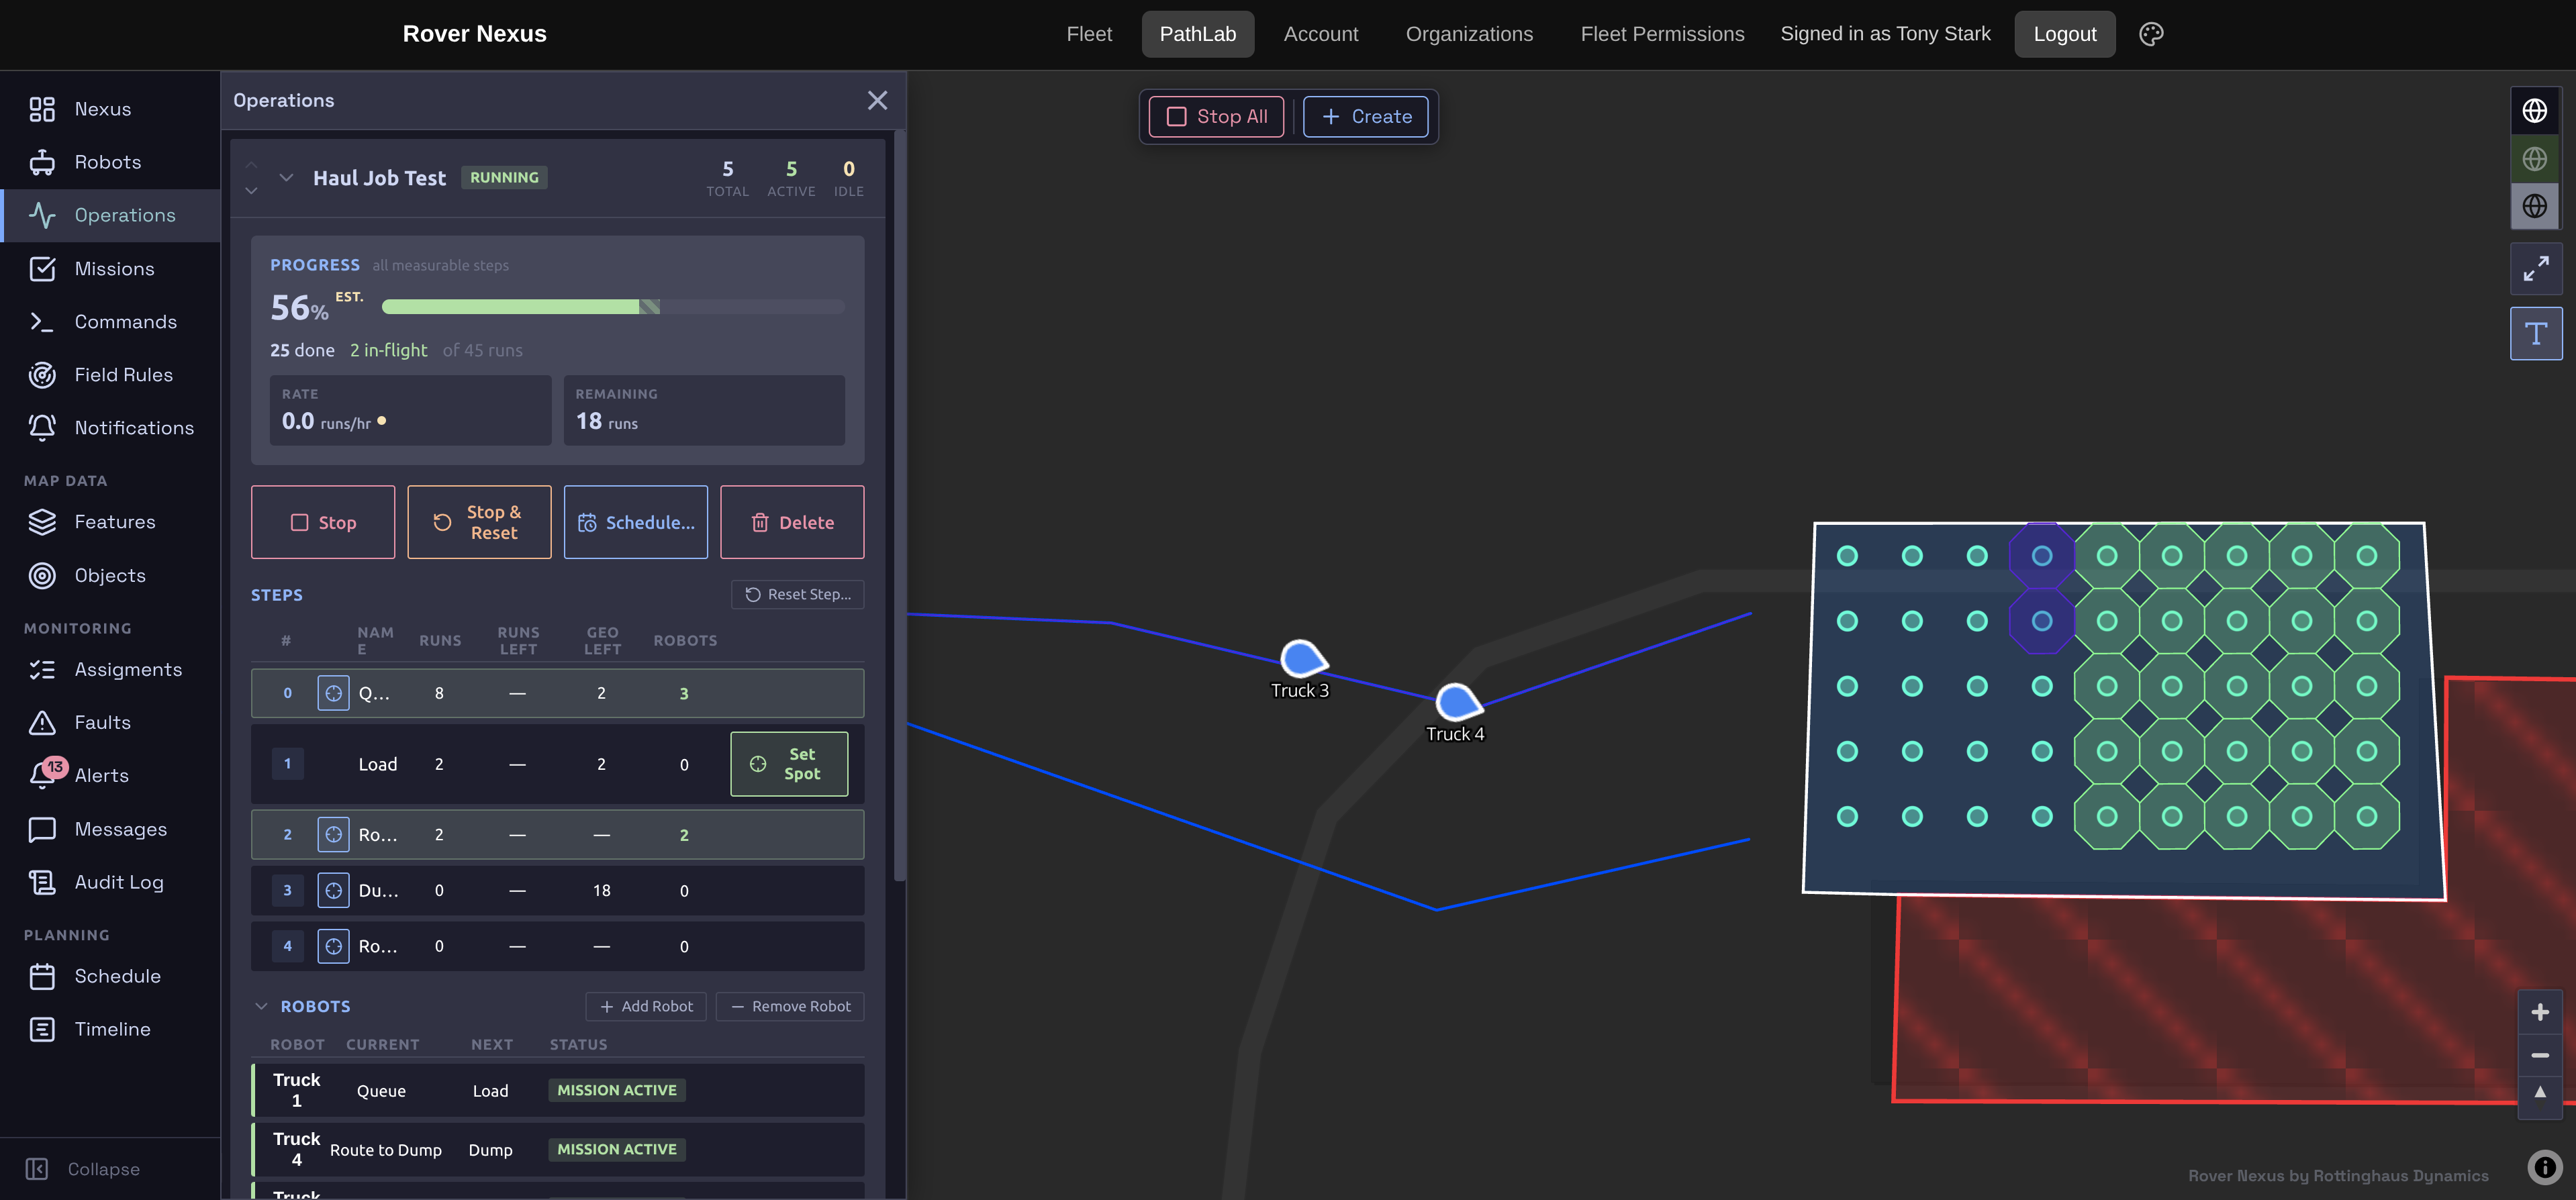Viewport: 2576px width, 1200px height.
Task: Stop the Haul Job Test operation
Action: coord(323,522)
